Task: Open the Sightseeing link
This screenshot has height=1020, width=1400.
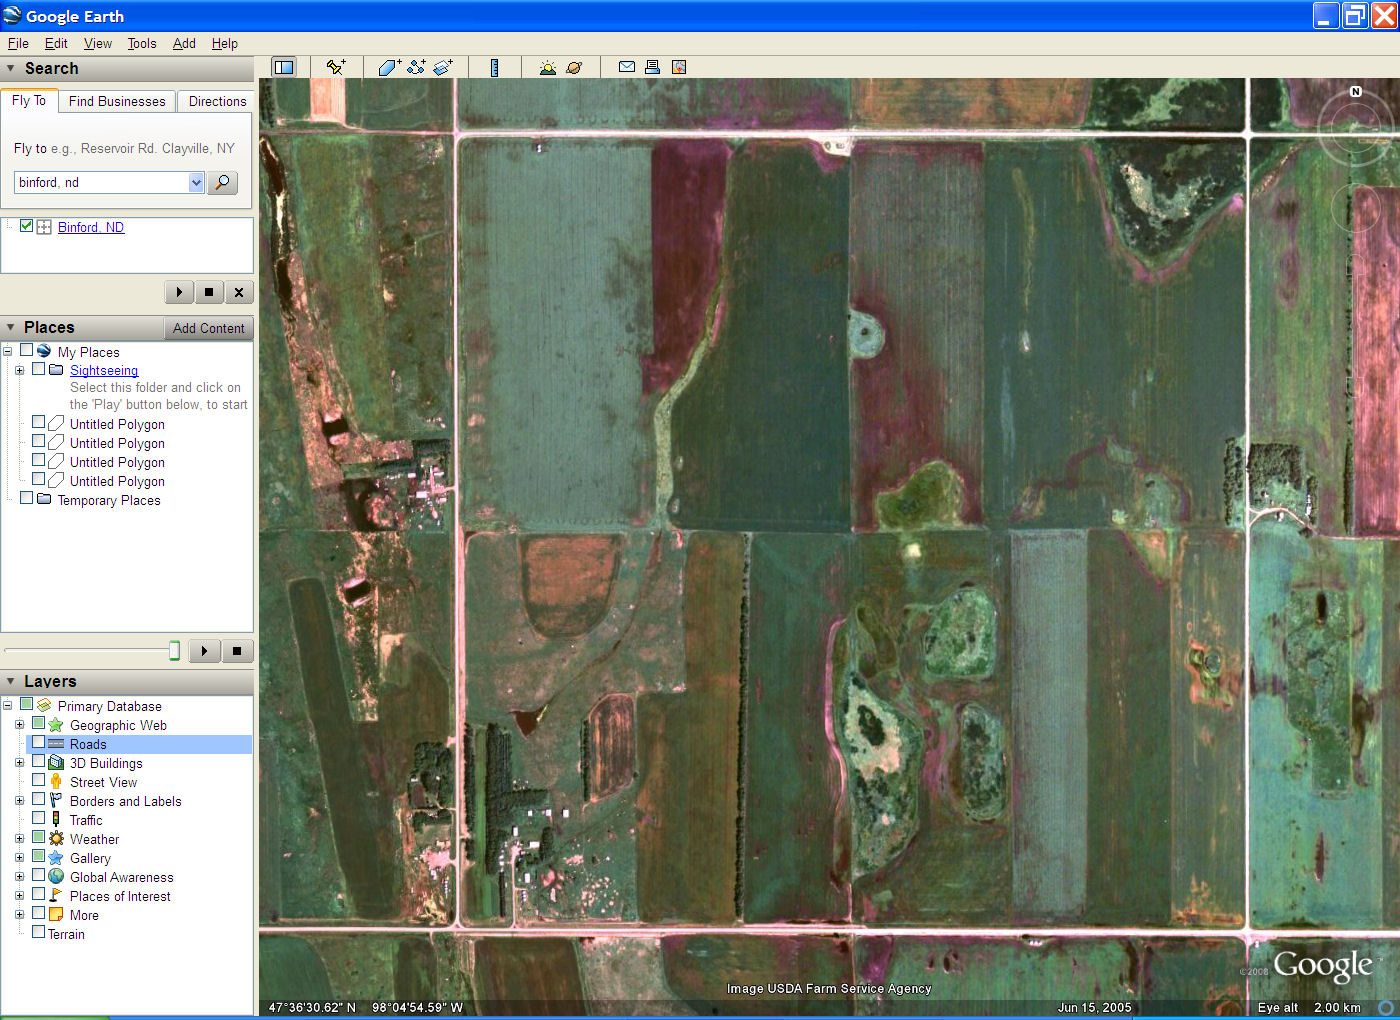Action: [104, 370]
